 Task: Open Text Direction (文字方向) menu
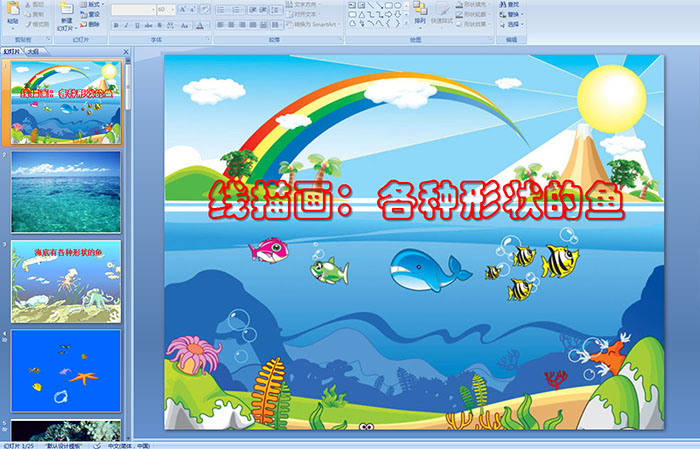click(x=304, y=4)
